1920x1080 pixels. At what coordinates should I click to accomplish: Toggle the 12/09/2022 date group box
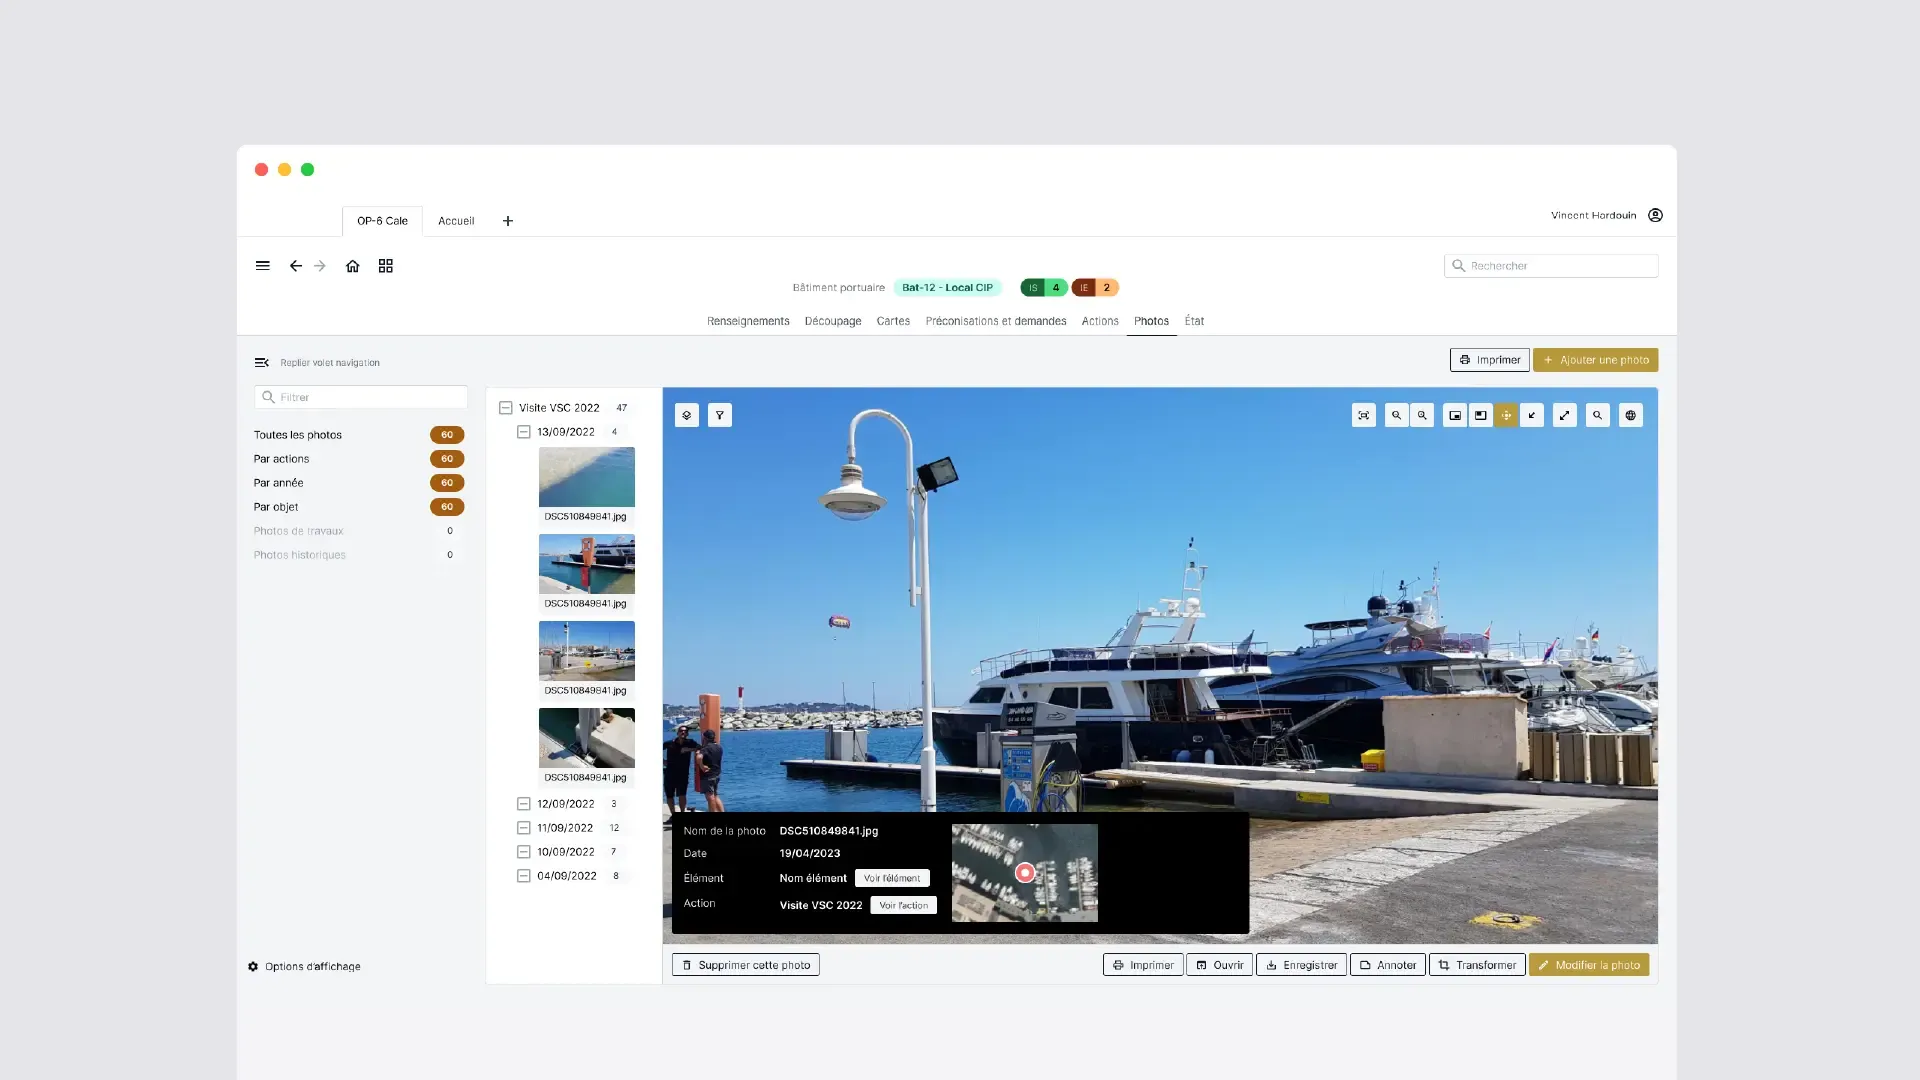pyautogui.click(x=523, y=804)
